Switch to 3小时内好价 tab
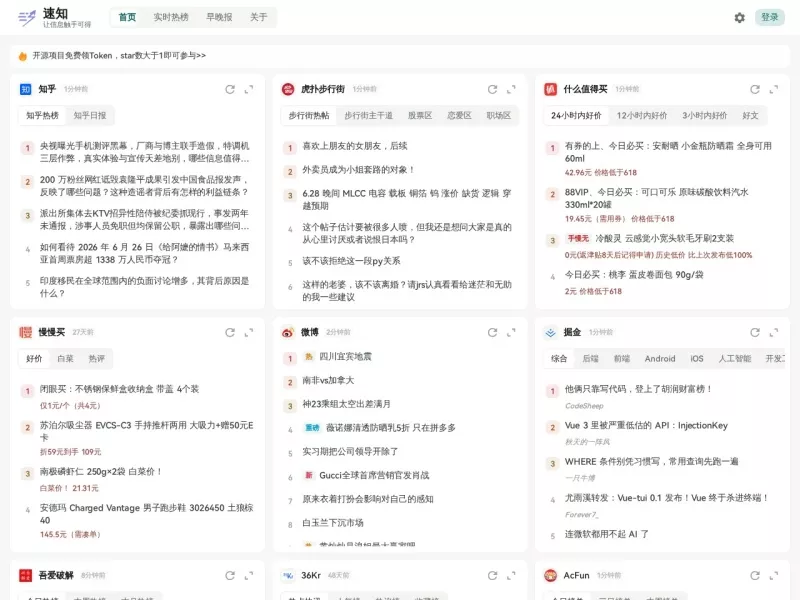The width and height of the screenshot is (800, 600). tap(705, 116)
